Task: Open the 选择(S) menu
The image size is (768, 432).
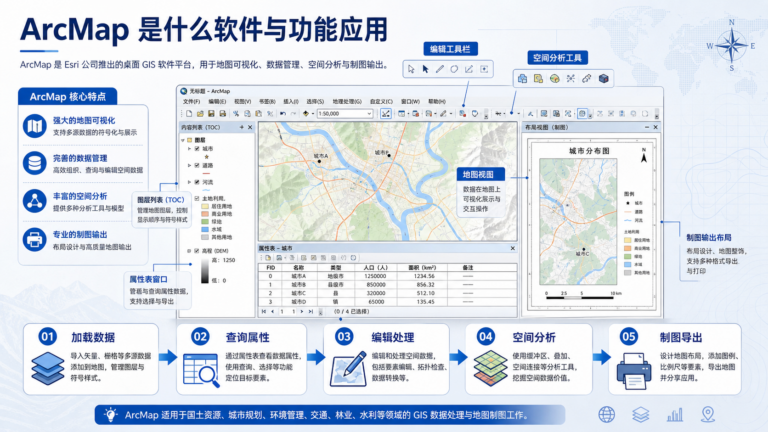Action: (315, 101)
